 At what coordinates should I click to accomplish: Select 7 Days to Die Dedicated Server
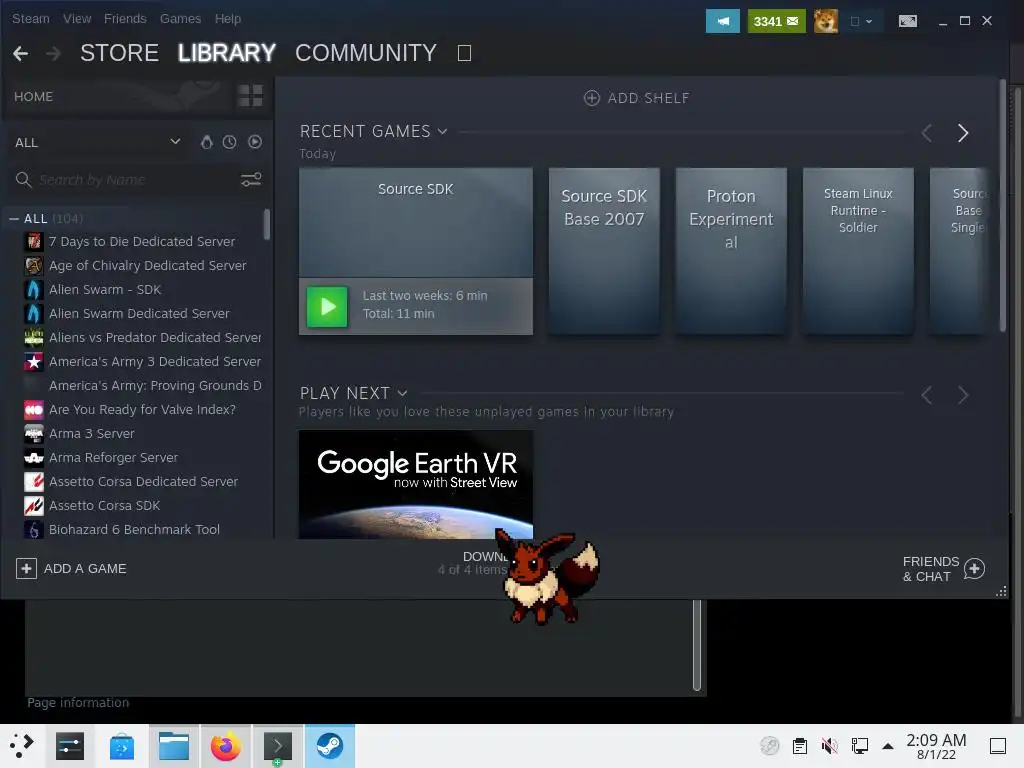pos(142,242)
